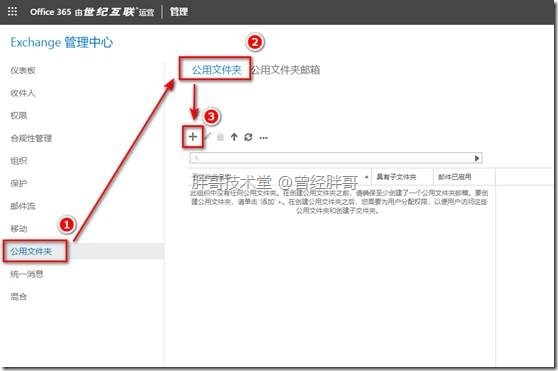
Task: Open the more options ellipsis menu
Action: pyautogui.click(x=263, y=138)
